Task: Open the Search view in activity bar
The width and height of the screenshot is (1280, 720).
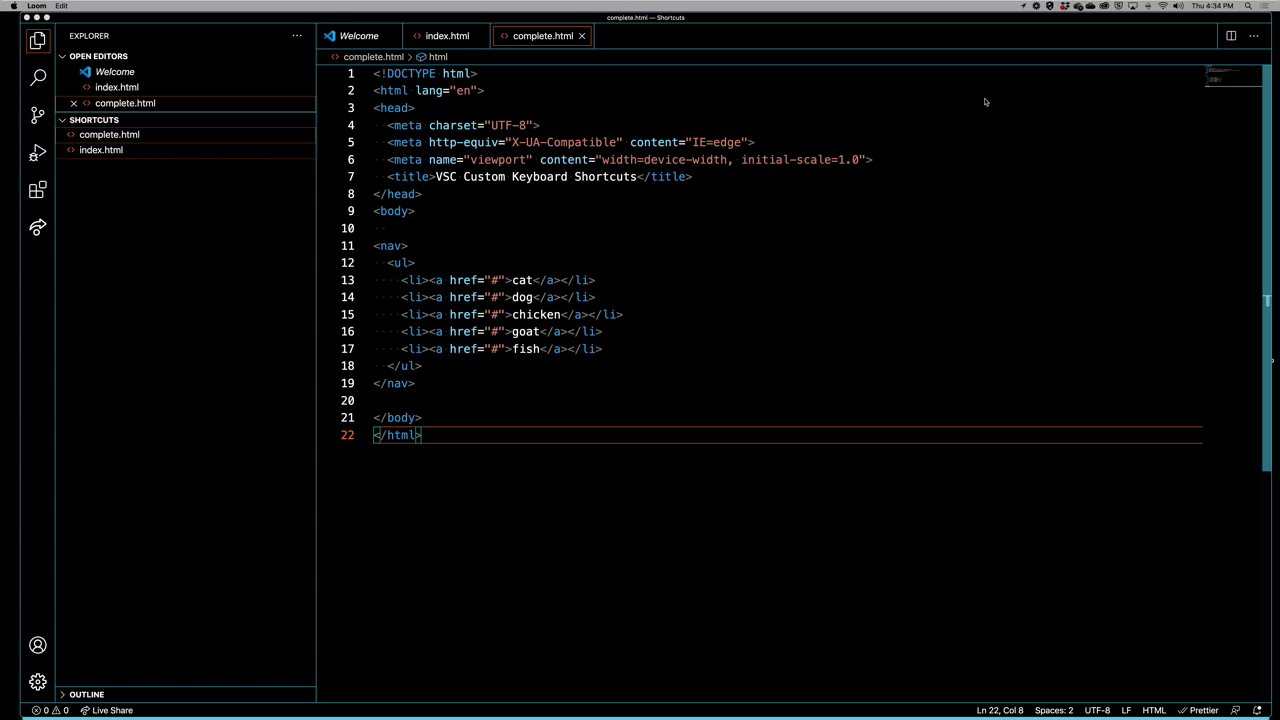Action: [x=37, y=78]
